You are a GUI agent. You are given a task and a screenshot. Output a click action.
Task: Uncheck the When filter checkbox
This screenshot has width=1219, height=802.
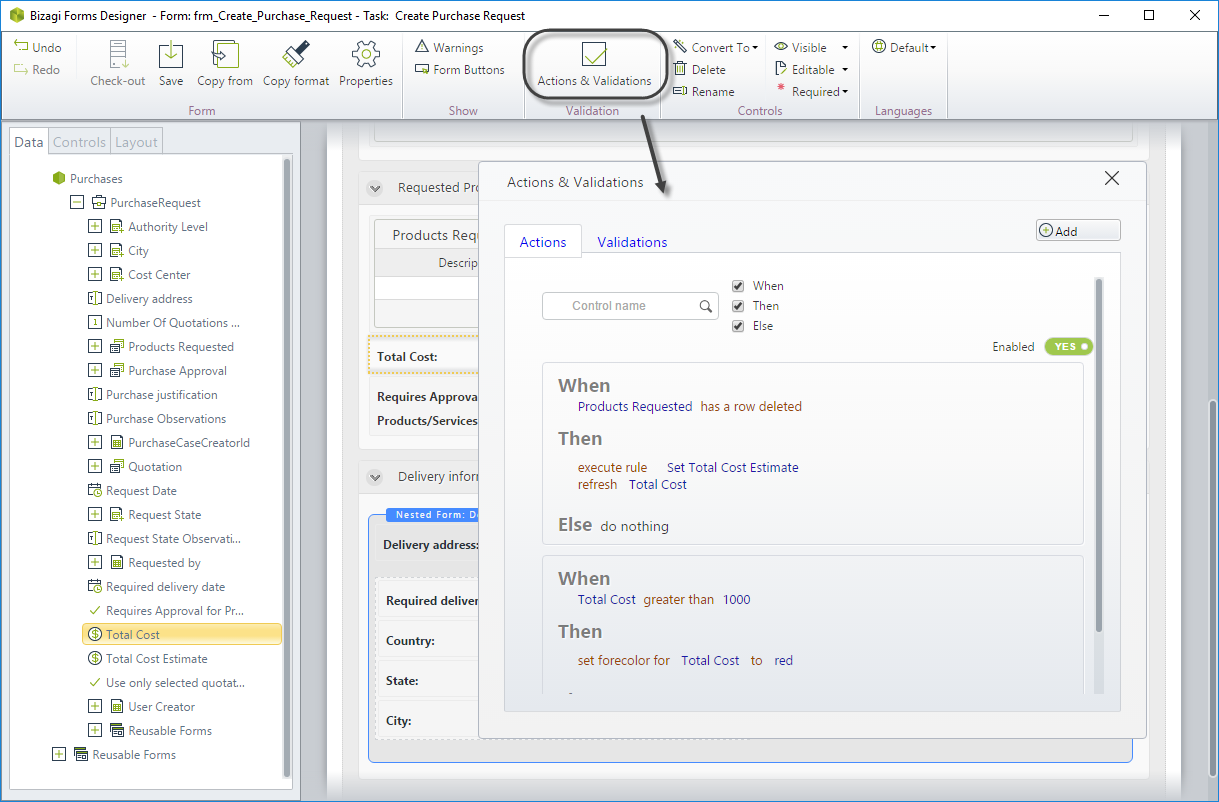738,286
